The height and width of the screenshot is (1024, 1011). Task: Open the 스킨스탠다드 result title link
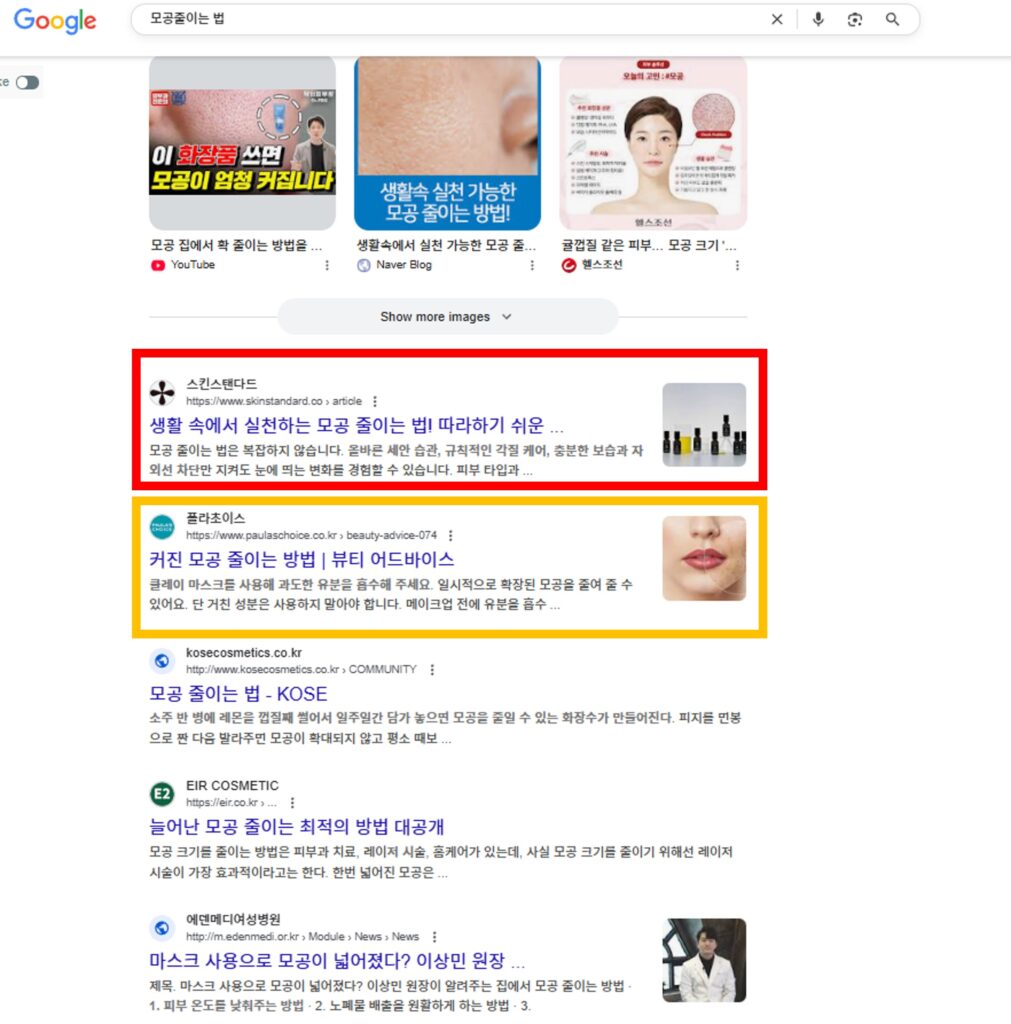click(x=356, y=425)
